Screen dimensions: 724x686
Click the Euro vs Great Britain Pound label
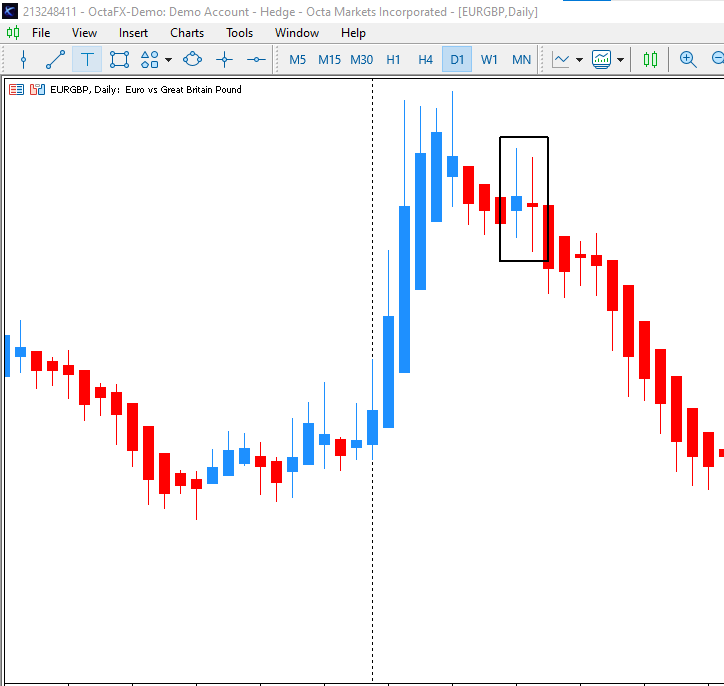tap(183, 90)
